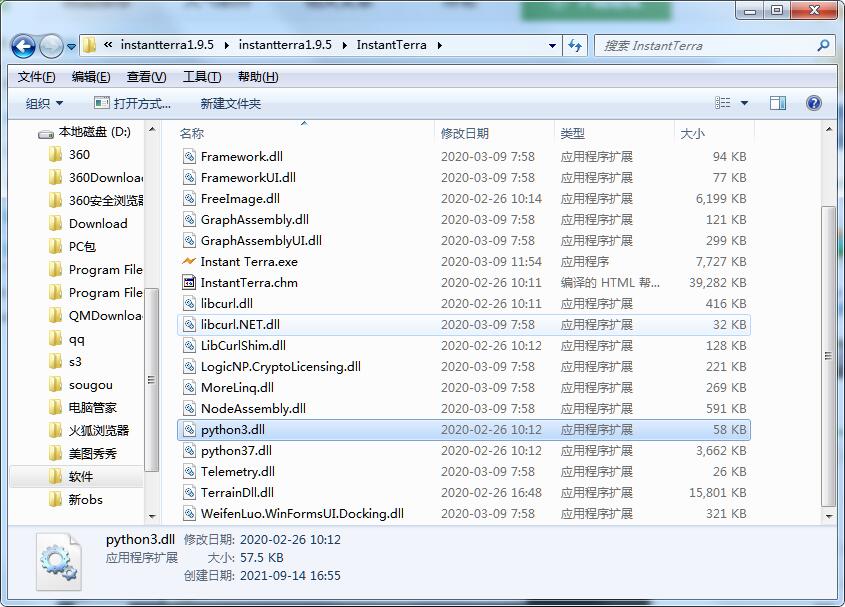Viewport: 845px width, 607px height.
Task: Click the InstantTerra.chm help file icon
Action: [189, 282]
